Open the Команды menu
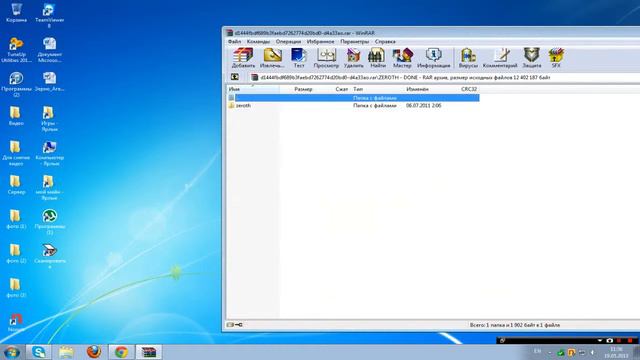This screenshot has height=360, width=640. (x=258, y=42)
